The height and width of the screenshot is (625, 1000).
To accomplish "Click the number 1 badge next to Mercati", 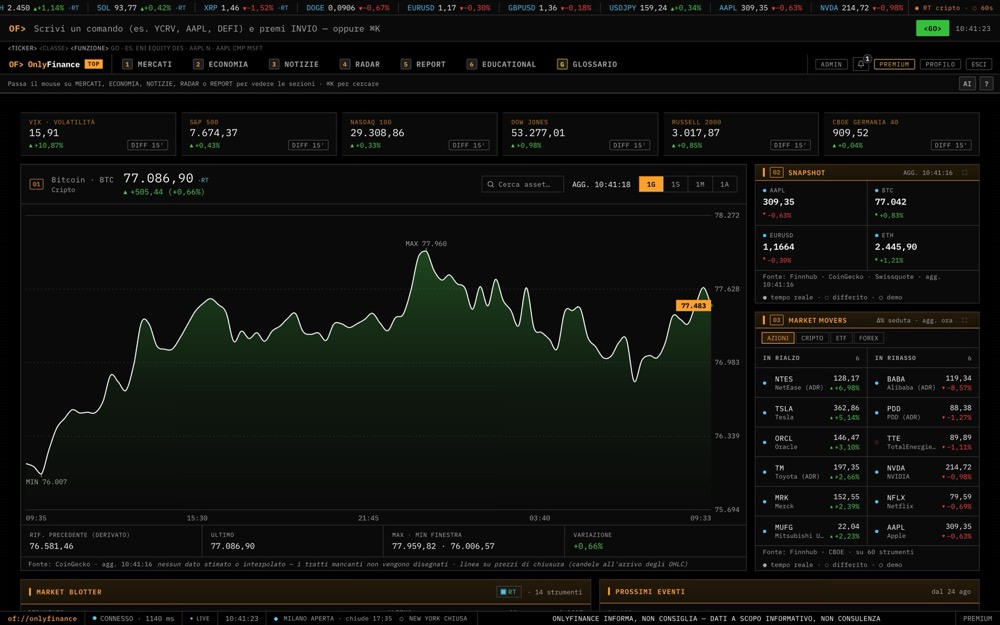I will click(127, 64).
